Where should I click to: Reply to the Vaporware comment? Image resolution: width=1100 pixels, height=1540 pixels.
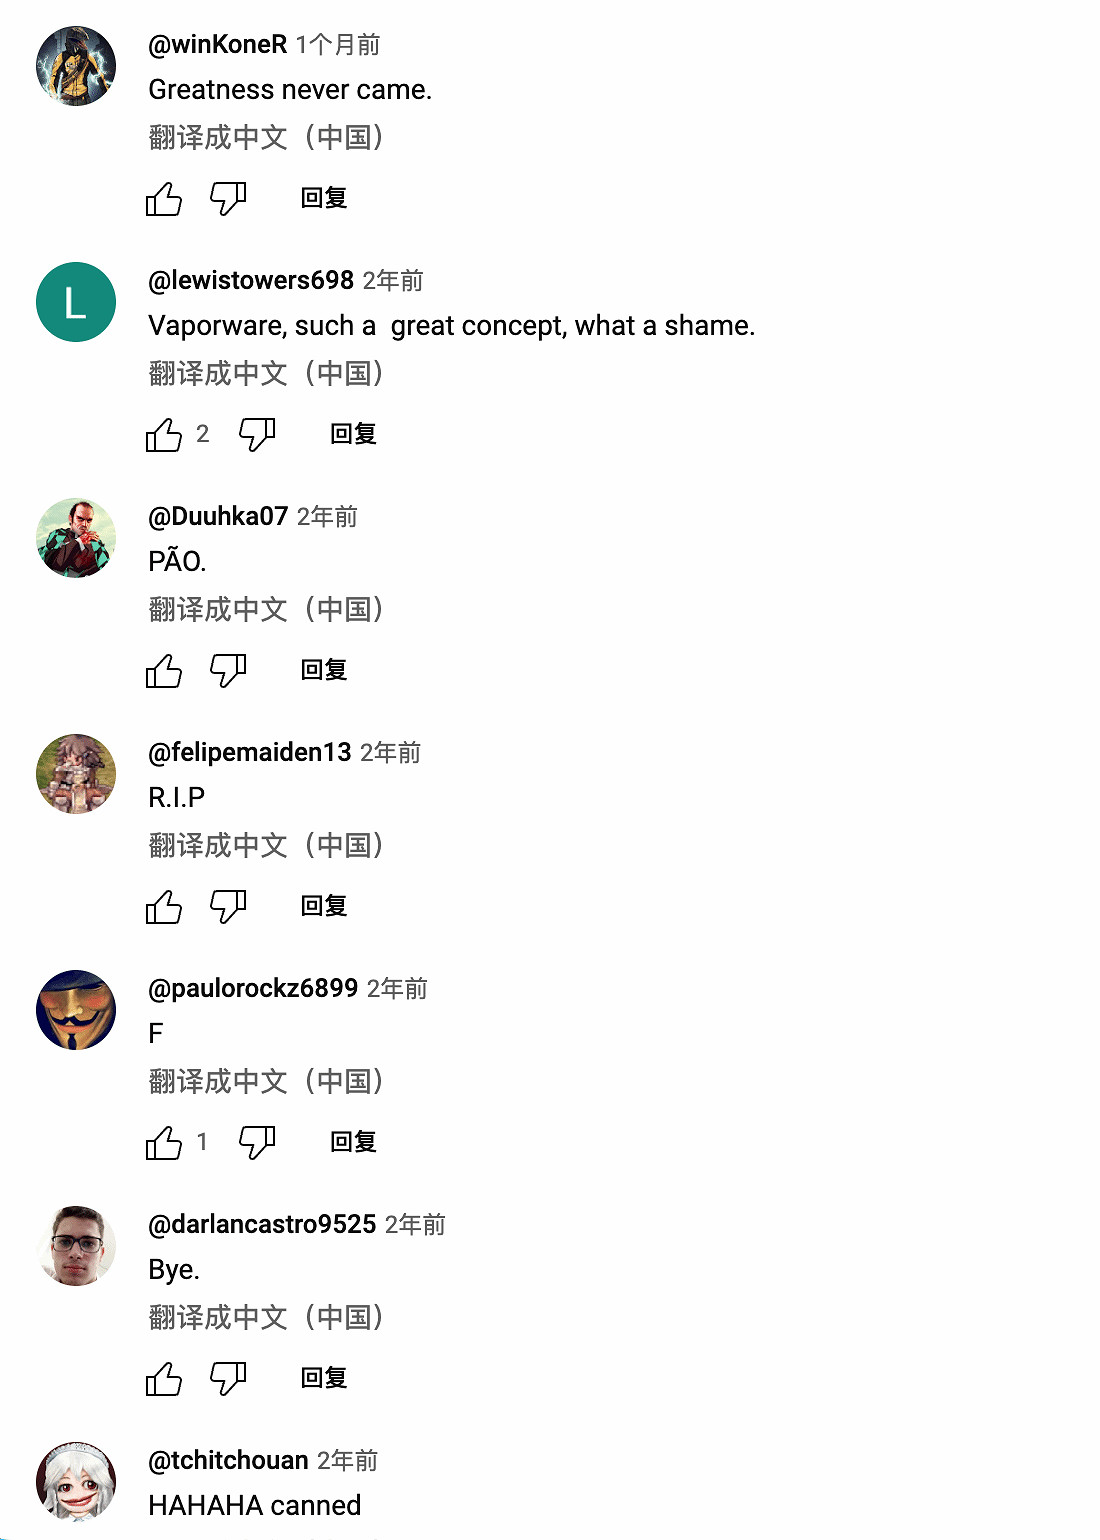[353, 434]
